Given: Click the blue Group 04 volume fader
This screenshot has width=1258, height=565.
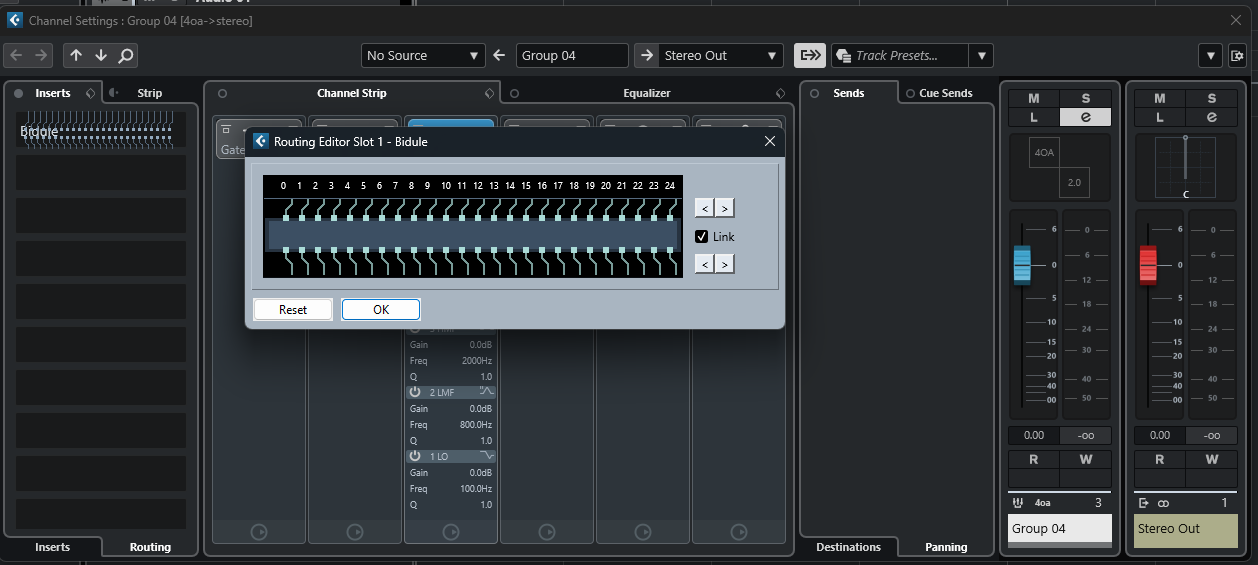Looking at the screenshot, I should pyautogui.click(x=1021, y=265).
